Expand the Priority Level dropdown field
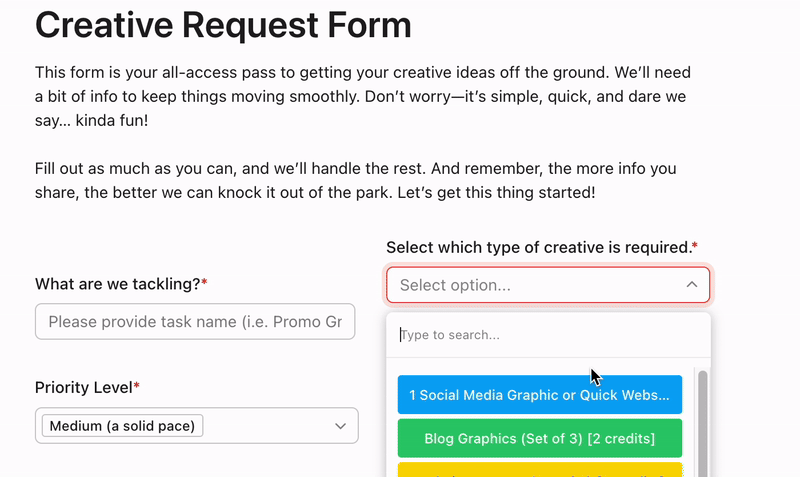 pyautogui.click(x=196, y=425)
